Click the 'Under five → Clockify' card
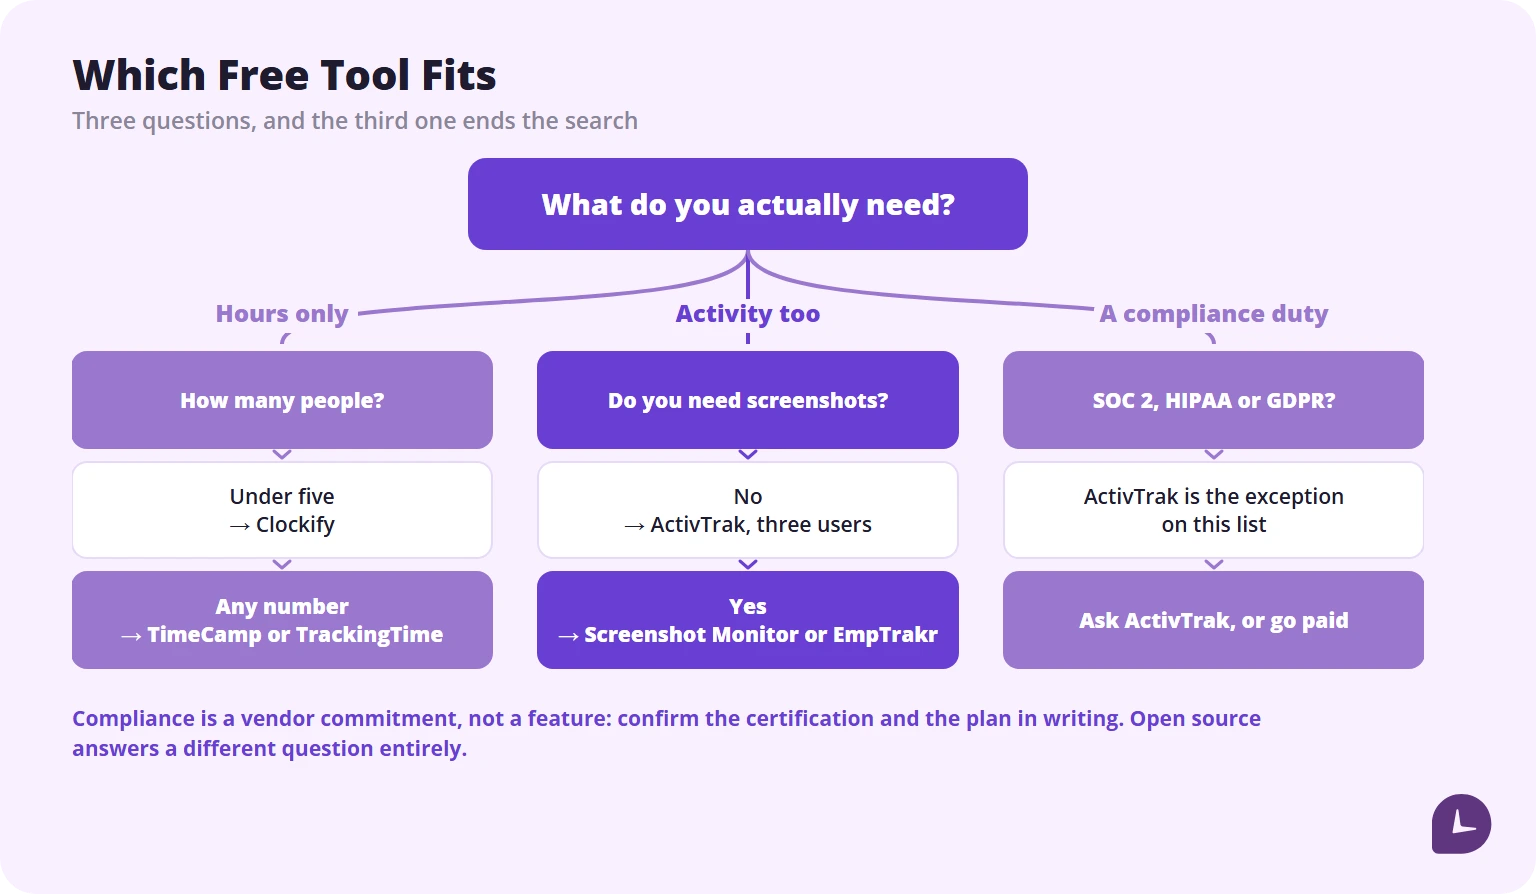Image resolution: width=1536 pixels, height=894 pixels. click(x=282, y=510)
